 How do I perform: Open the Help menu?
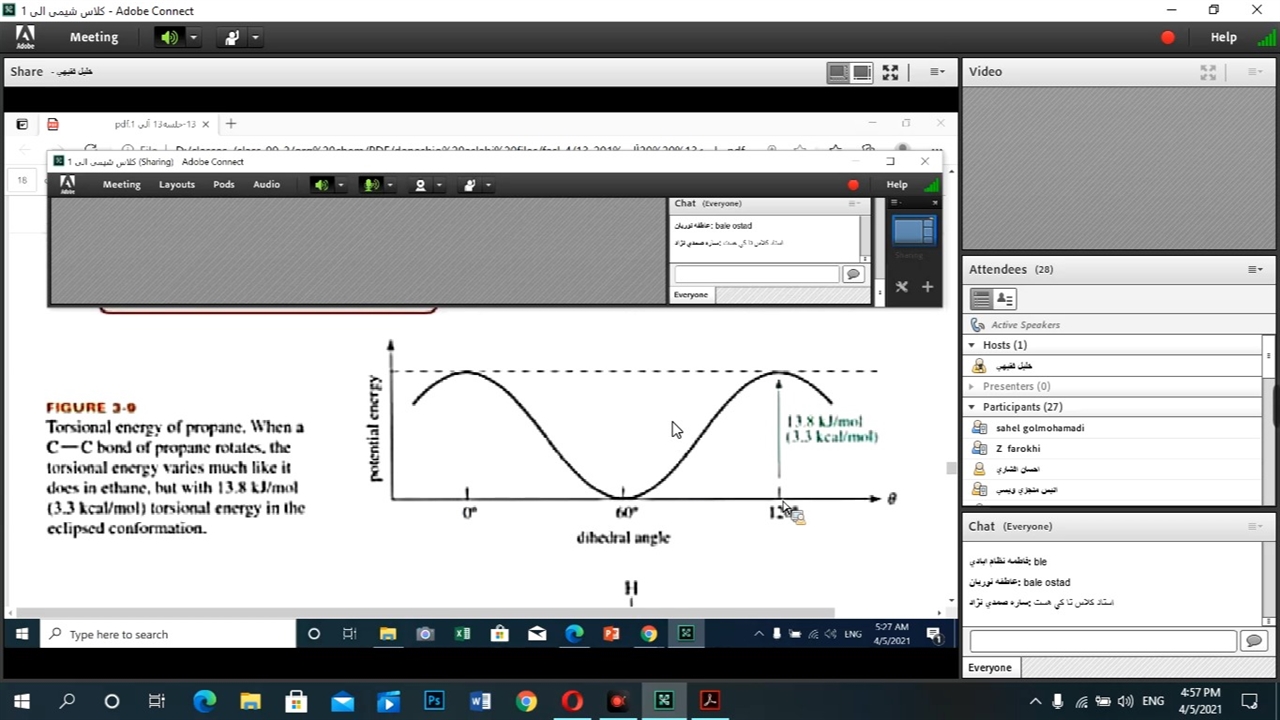coord(1223,37)
